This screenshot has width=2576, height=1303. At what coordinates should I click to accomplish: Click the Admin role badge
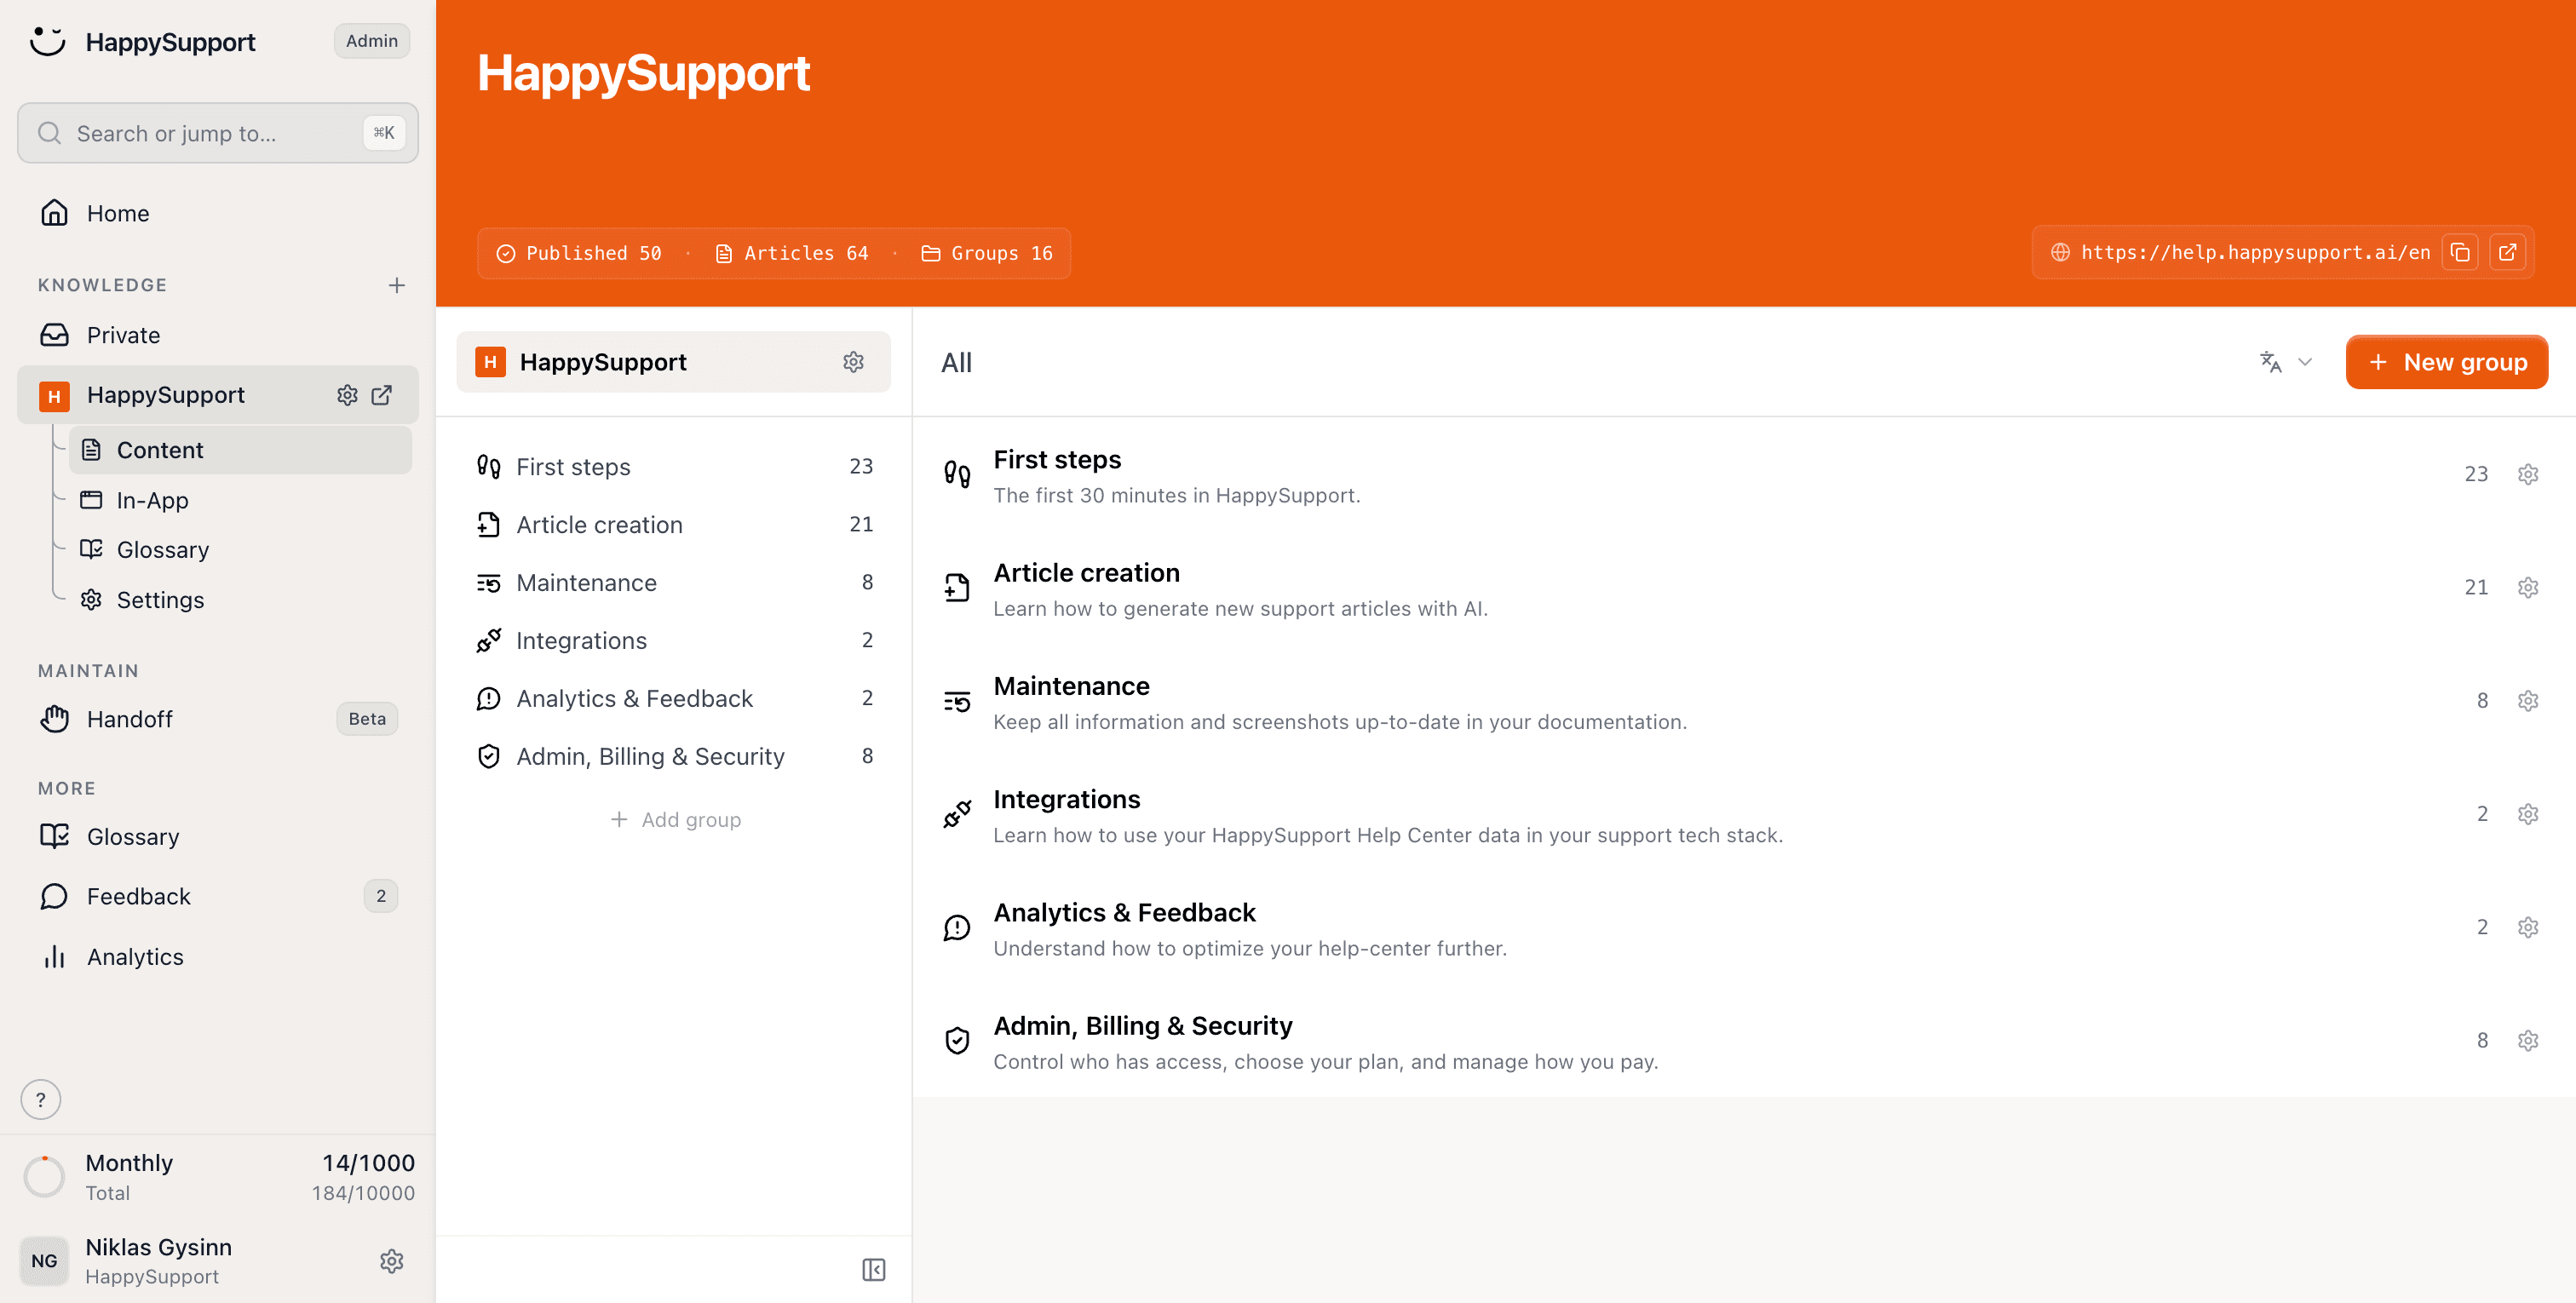point(372,41)
